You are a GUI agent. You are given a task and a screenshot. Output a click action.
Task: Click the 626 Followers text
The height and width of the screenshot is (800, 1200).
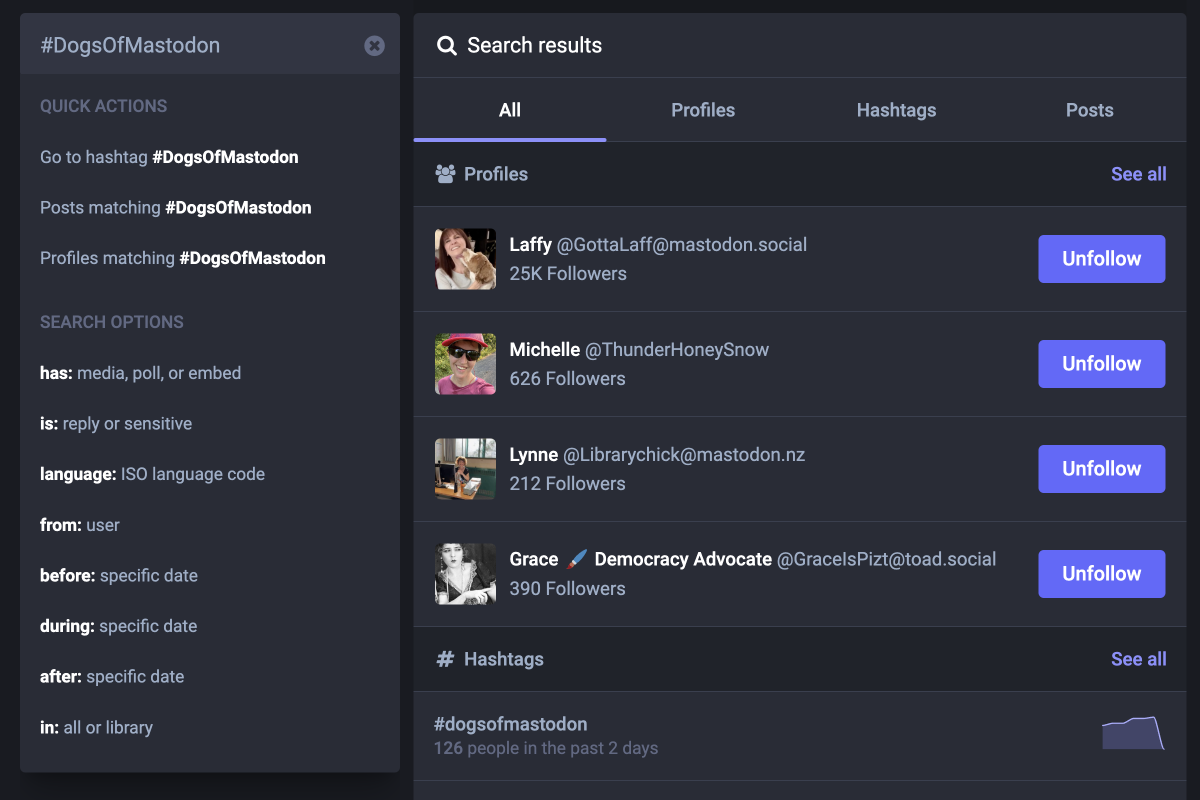click(567, 378)
